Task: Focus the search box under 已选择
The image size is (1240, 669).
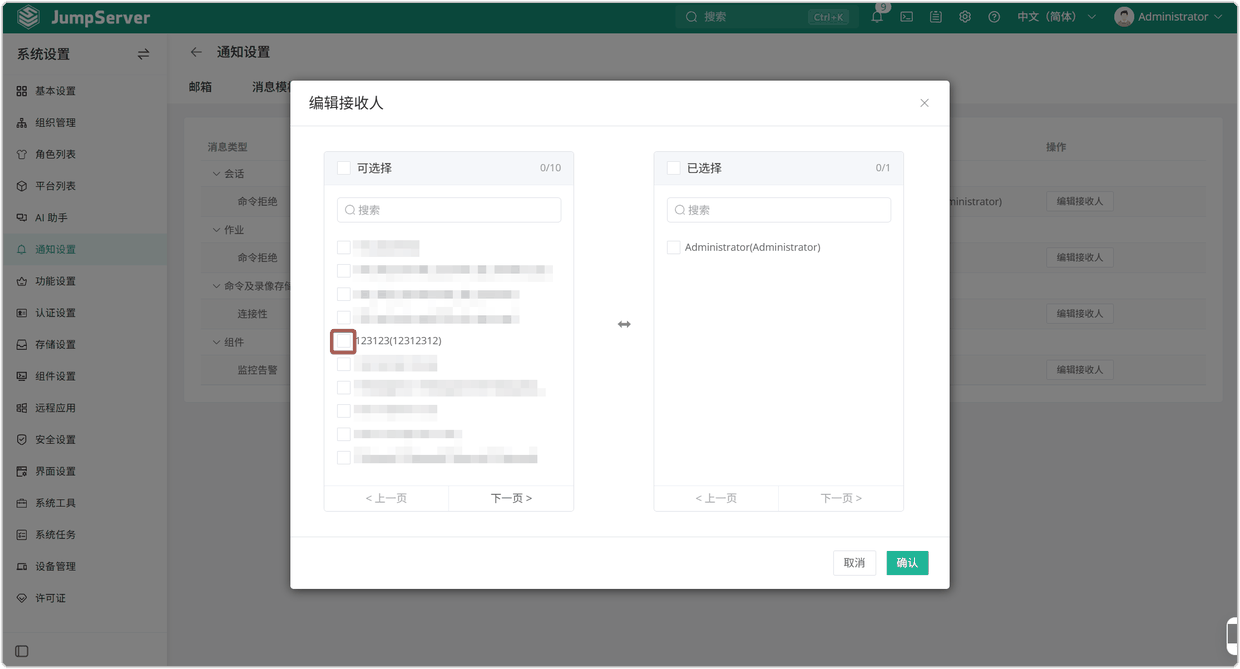Action: [x=779, y=210]
